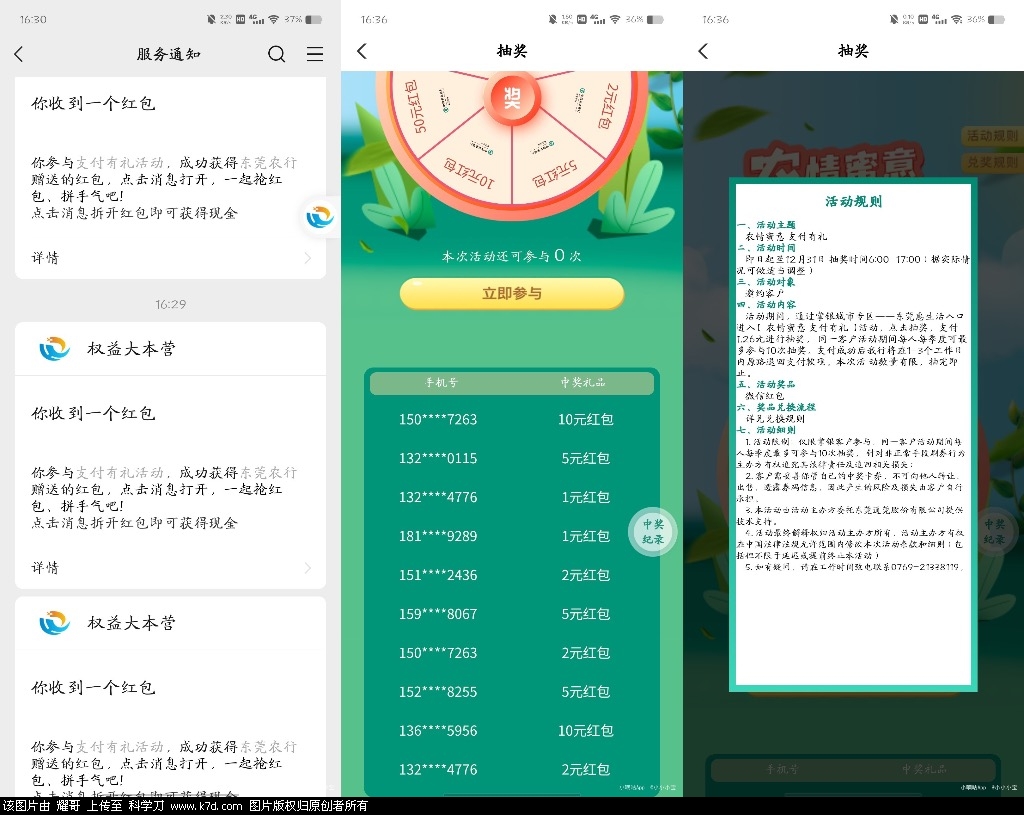The image size is (1024, 815).
Task: Select the 活动规则 tab at the right edge
Action: point(991,135)
